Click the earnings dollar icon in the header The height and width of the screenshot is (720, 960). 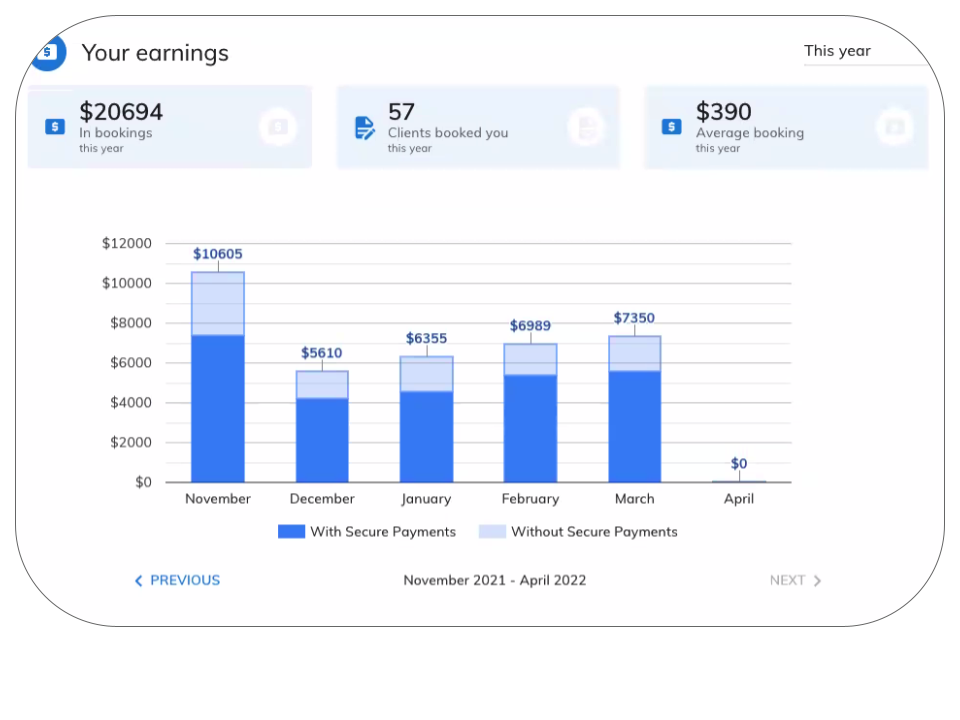click(x=47, y=52)
